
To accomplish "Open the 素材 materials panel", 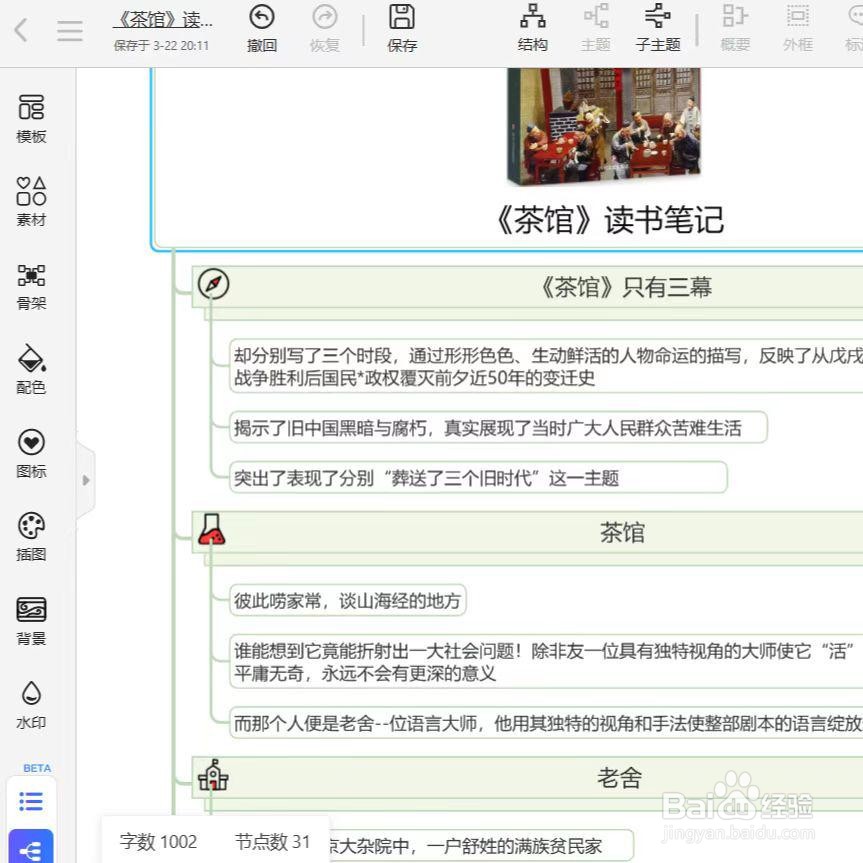I will 31,201.
